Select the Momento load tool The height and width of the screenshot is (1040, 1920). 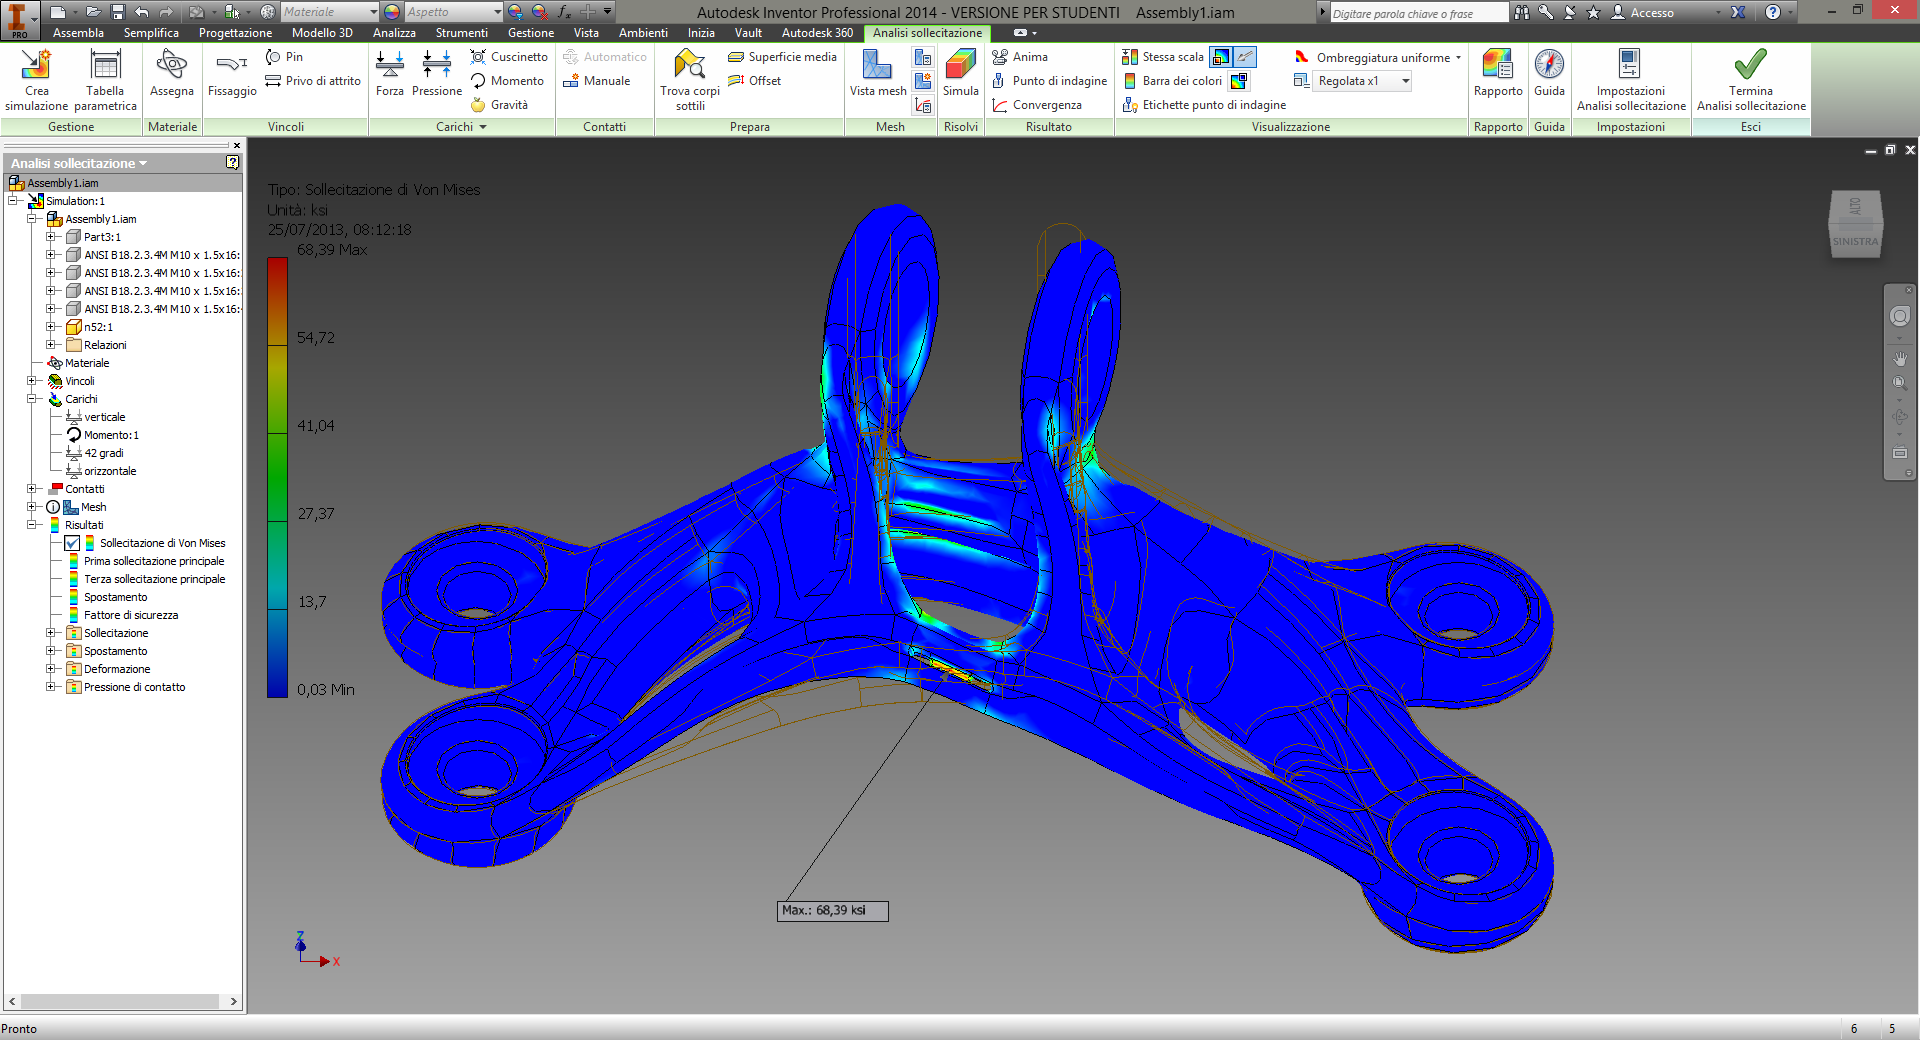pyautogui.click(x=507, y=81)
